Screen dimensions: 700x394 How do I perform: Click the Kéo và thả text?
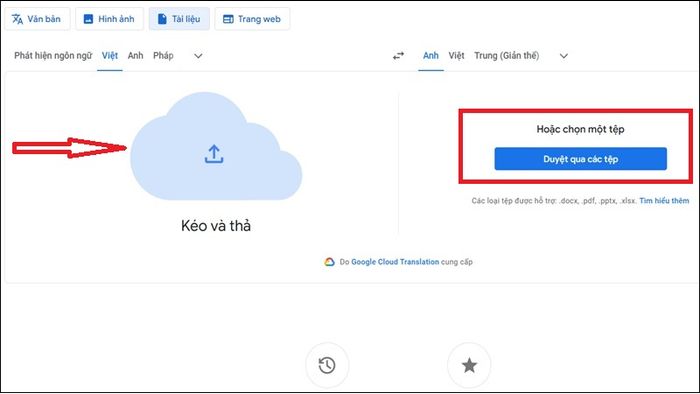[x=216, y=226]
